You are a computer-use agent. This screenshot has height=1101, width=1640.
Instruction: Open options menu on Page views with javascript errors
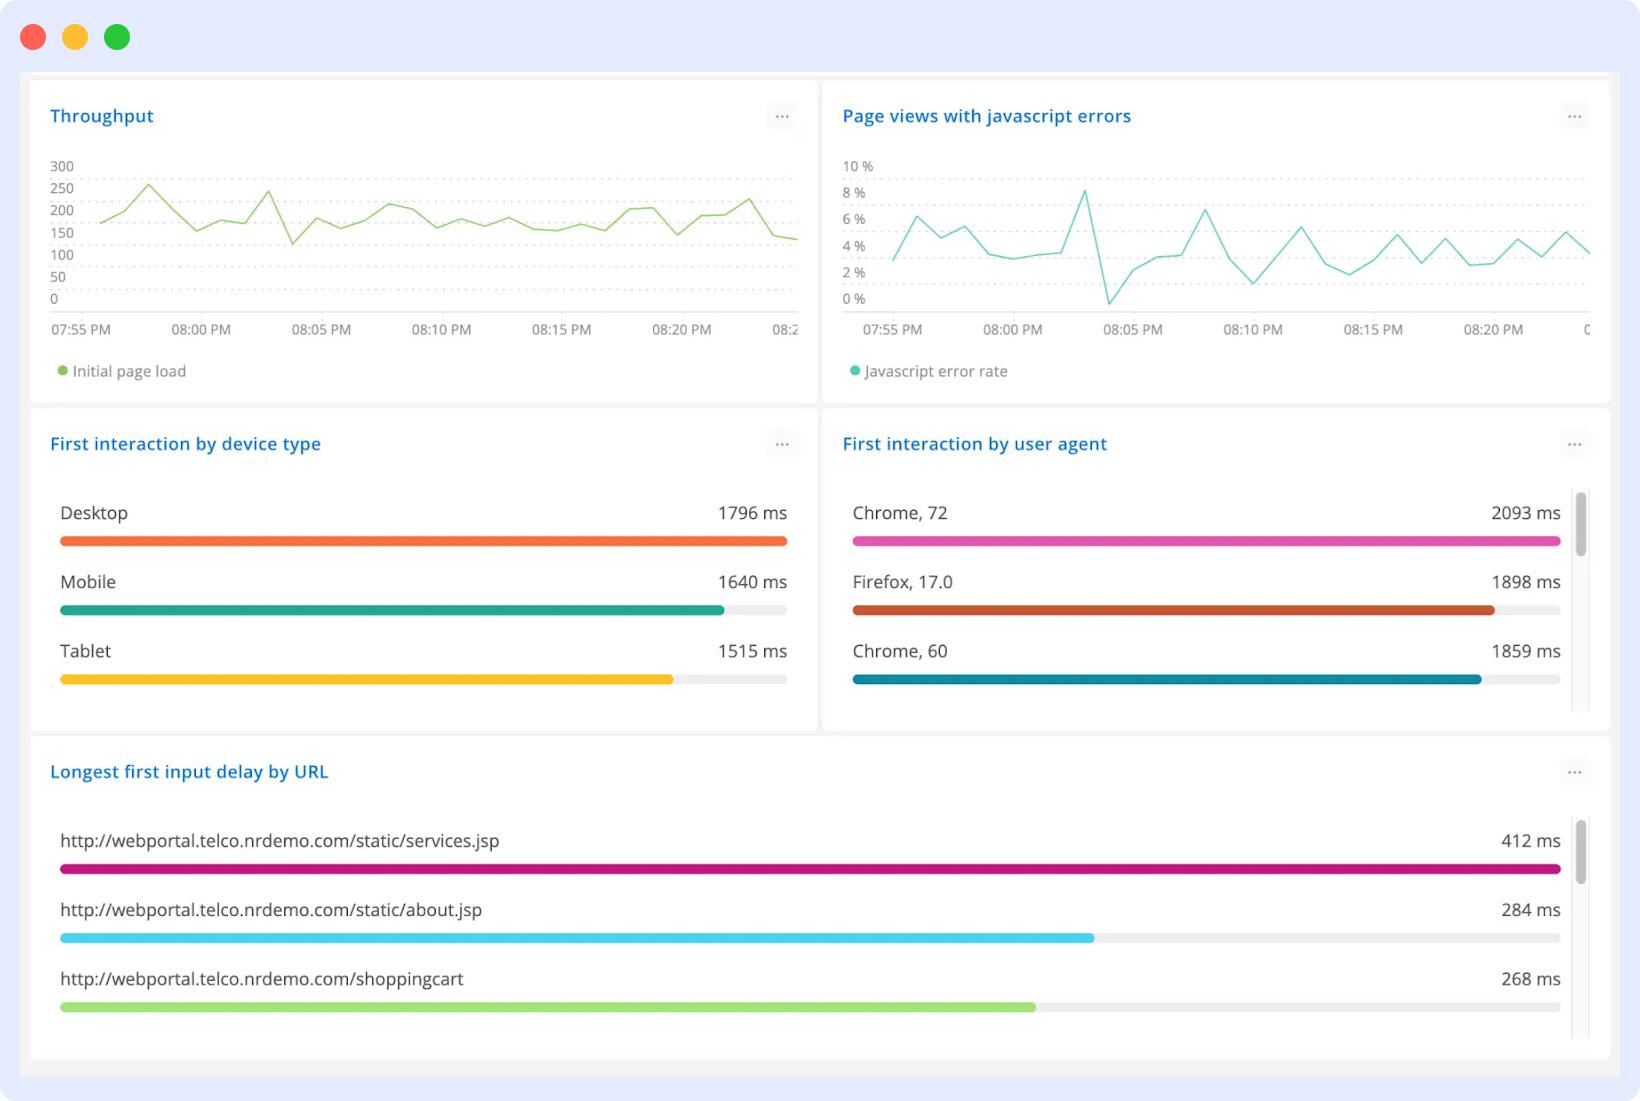1574,116
